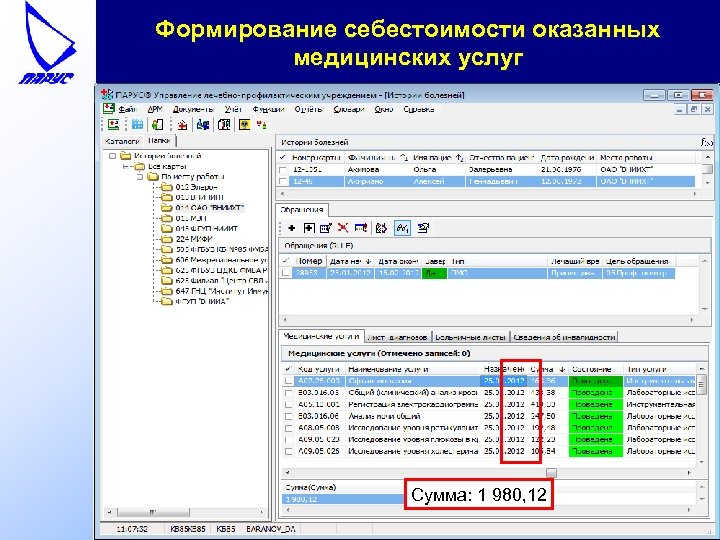Click Общий (клинический) анализ крови service name
This screenshot has width=720, height=540.
[x=412, y=393]
